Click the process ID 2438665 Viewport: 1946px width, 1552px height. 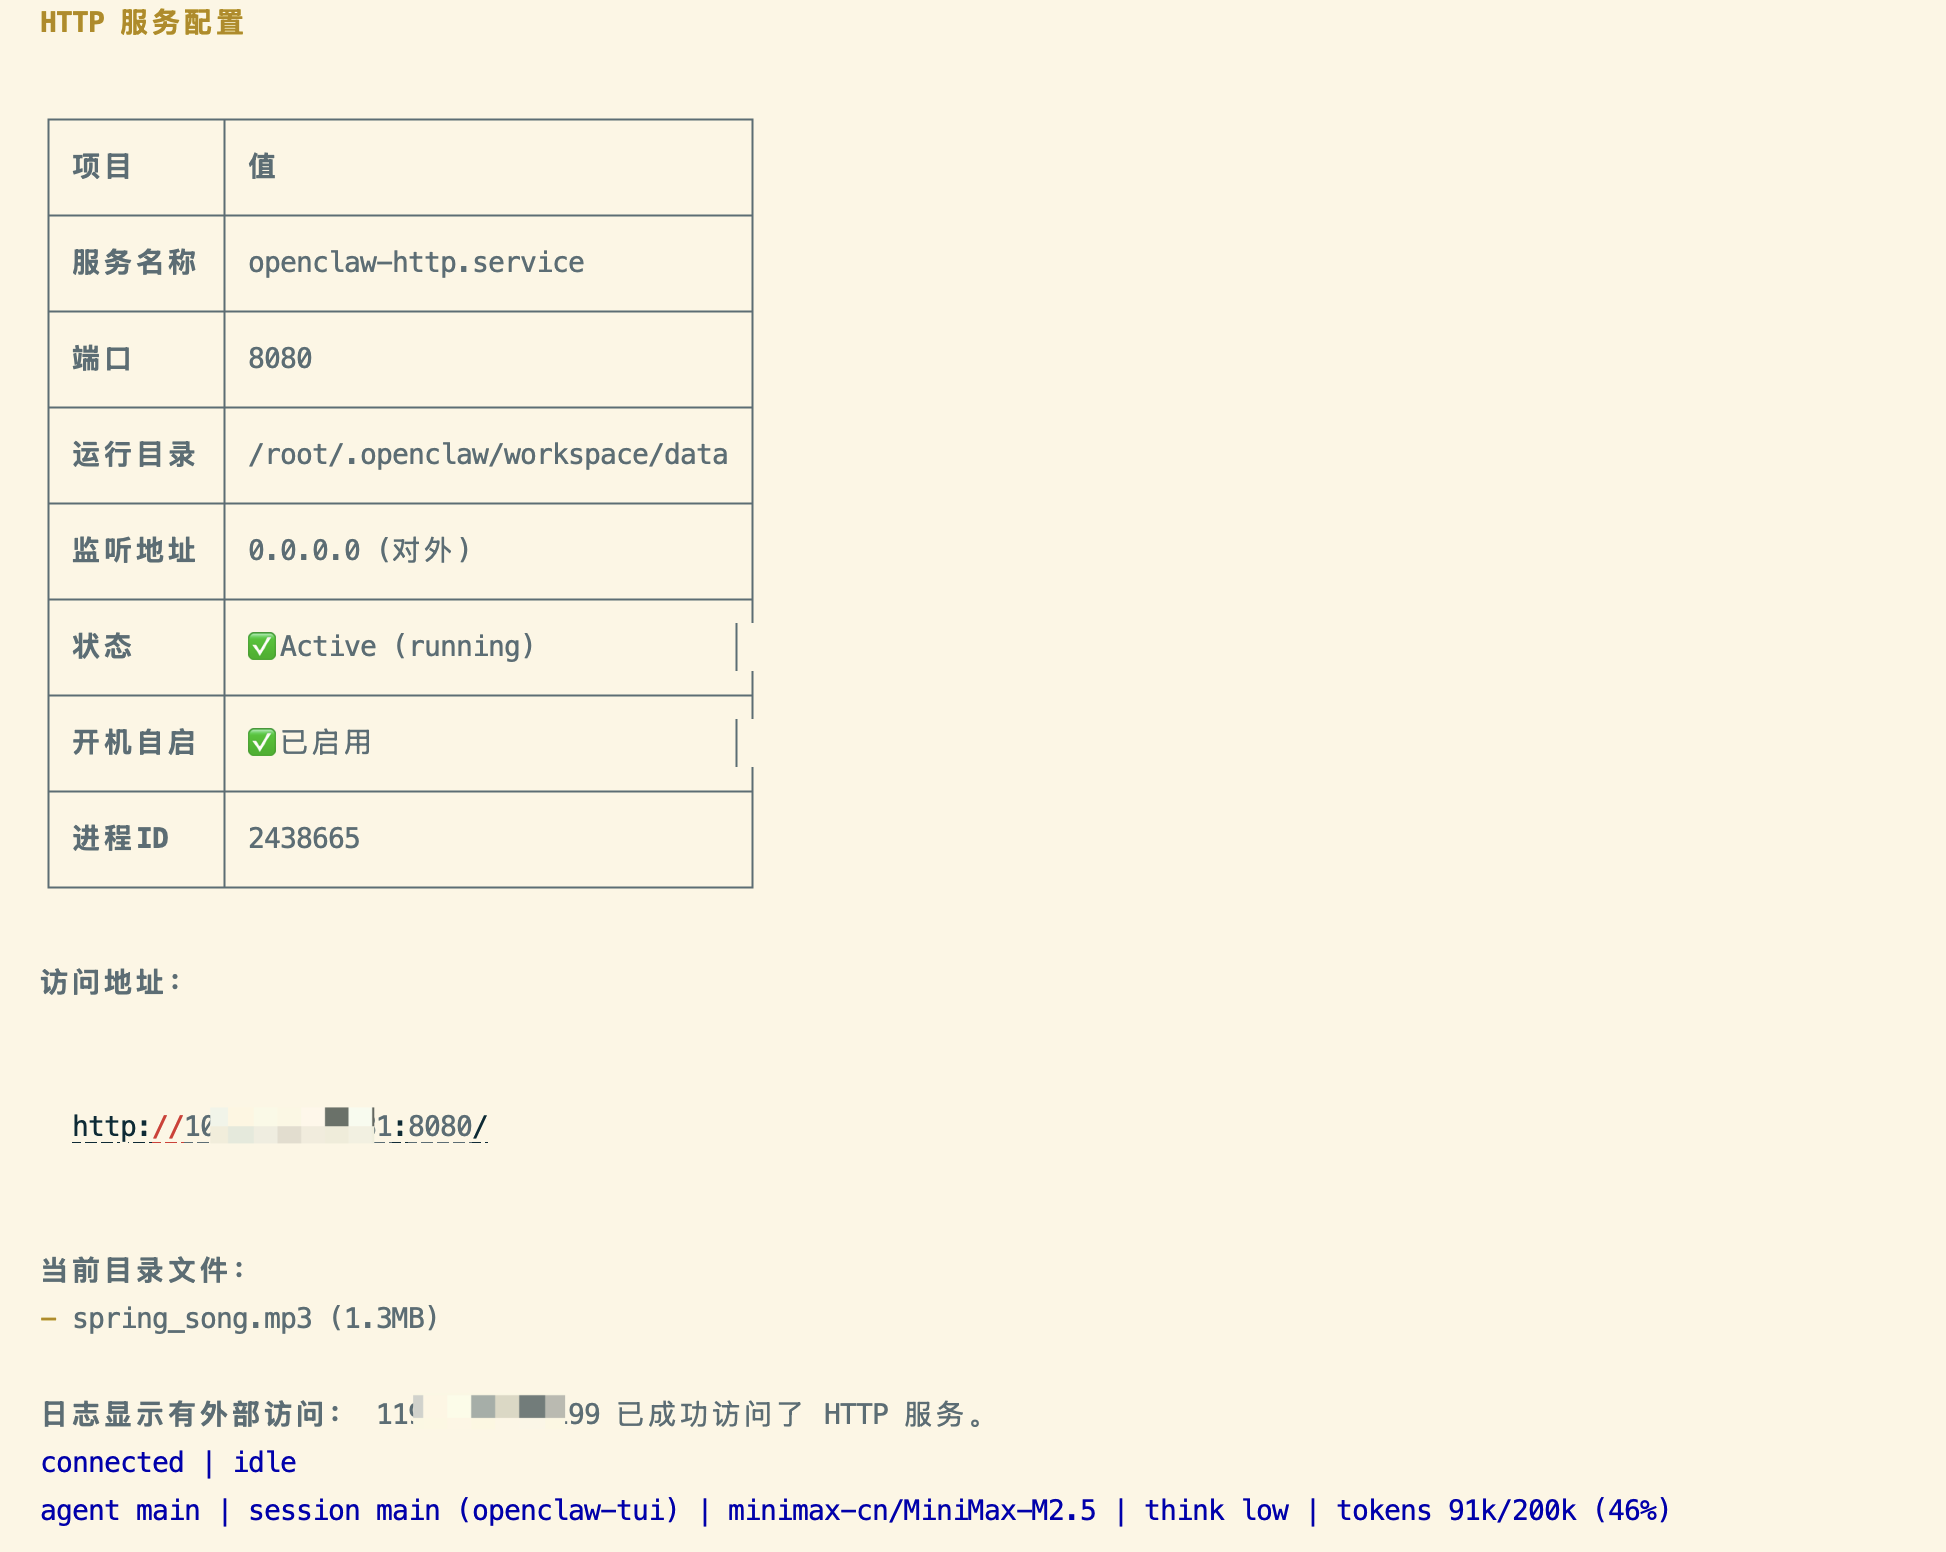303,838
